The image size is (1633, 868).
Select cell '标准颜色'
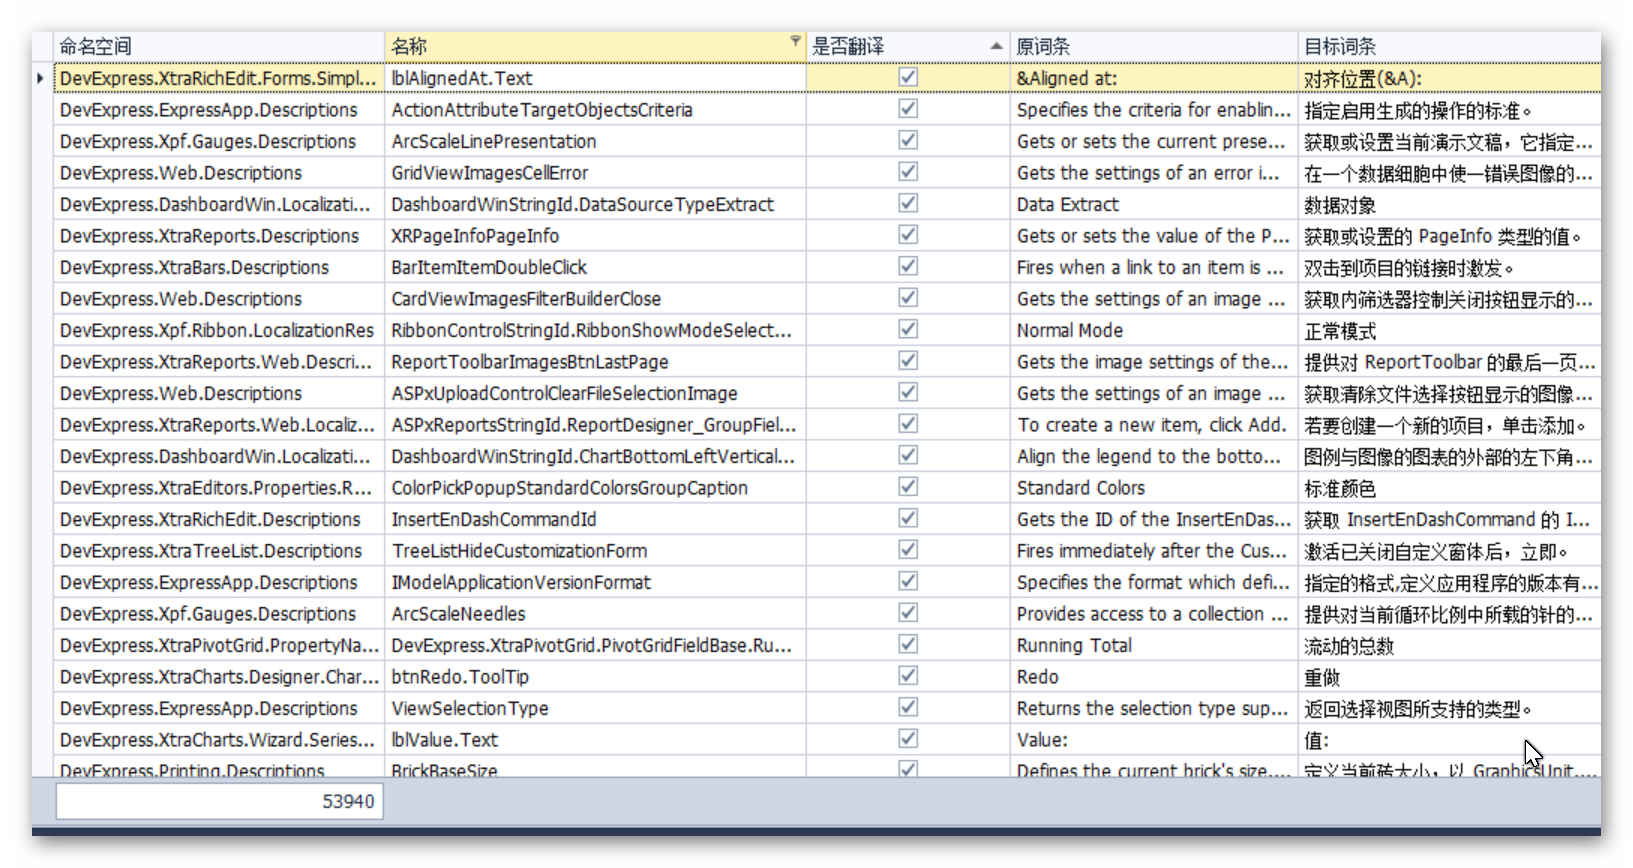(1449, 488)
